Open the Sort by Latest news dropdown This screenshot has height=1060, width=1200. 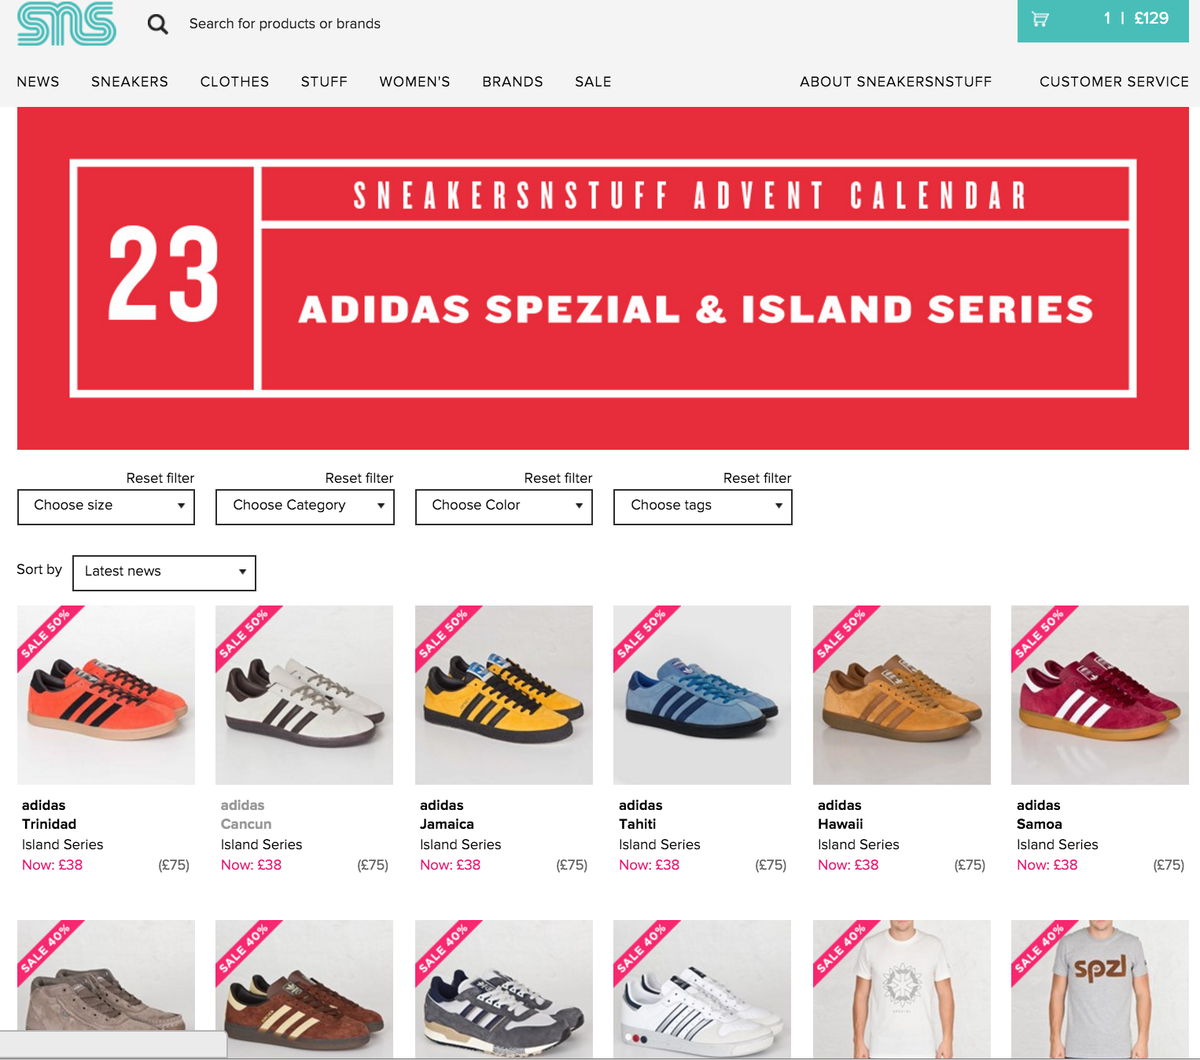(x=164, y=572)
